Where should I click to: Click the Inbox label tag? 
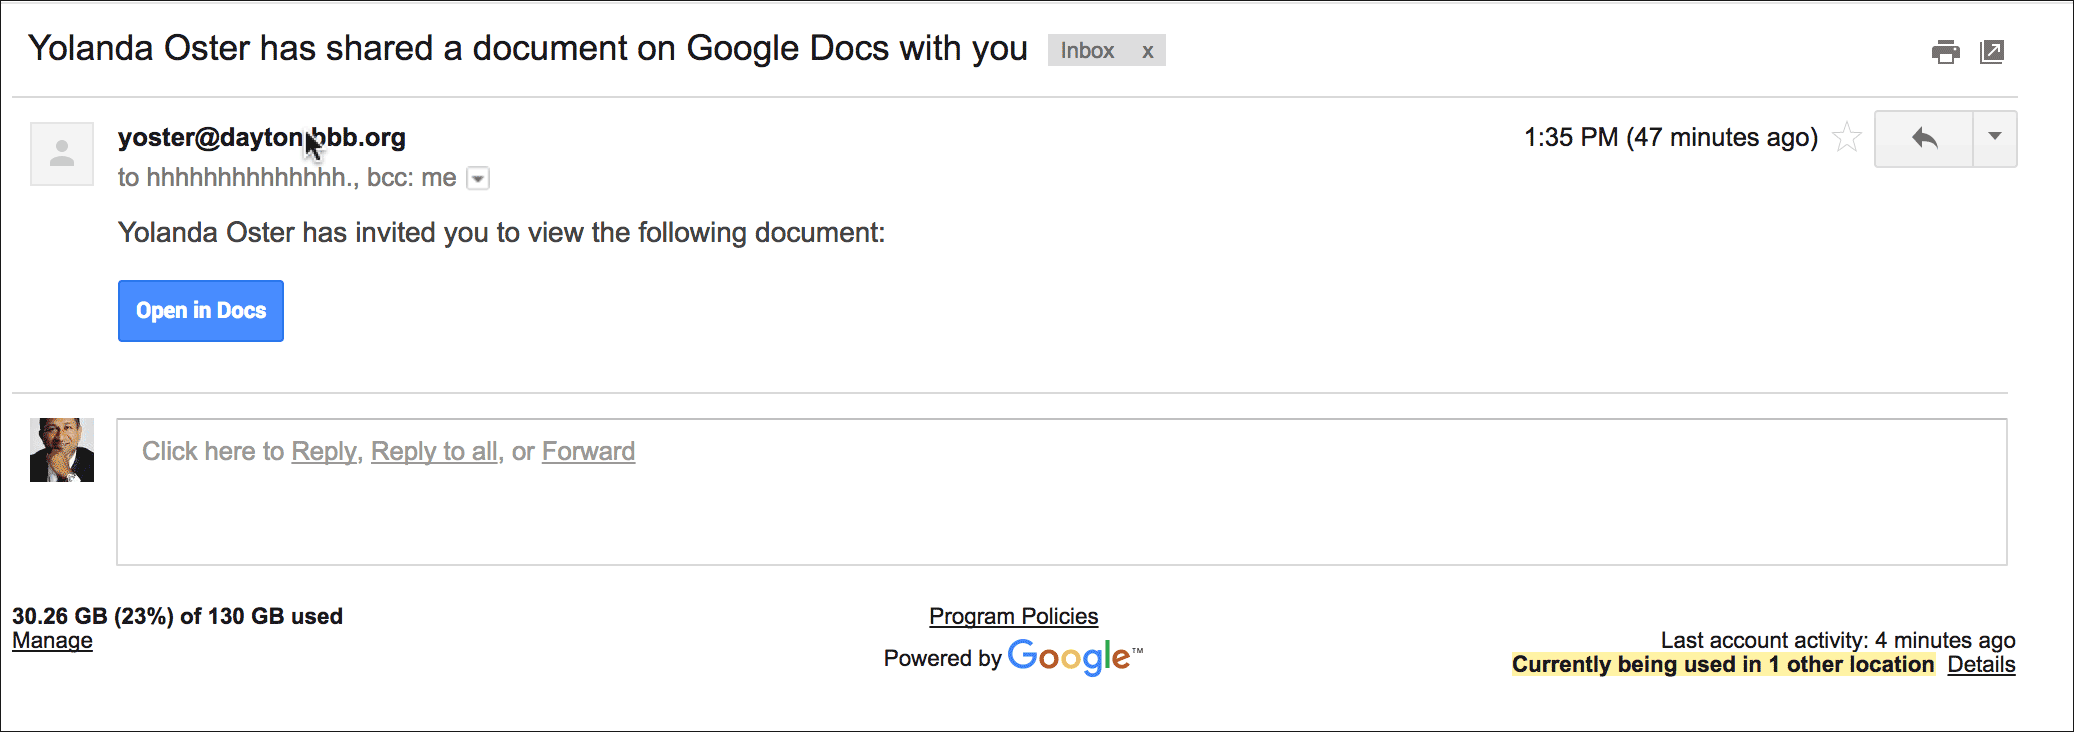click(1087, 51)
